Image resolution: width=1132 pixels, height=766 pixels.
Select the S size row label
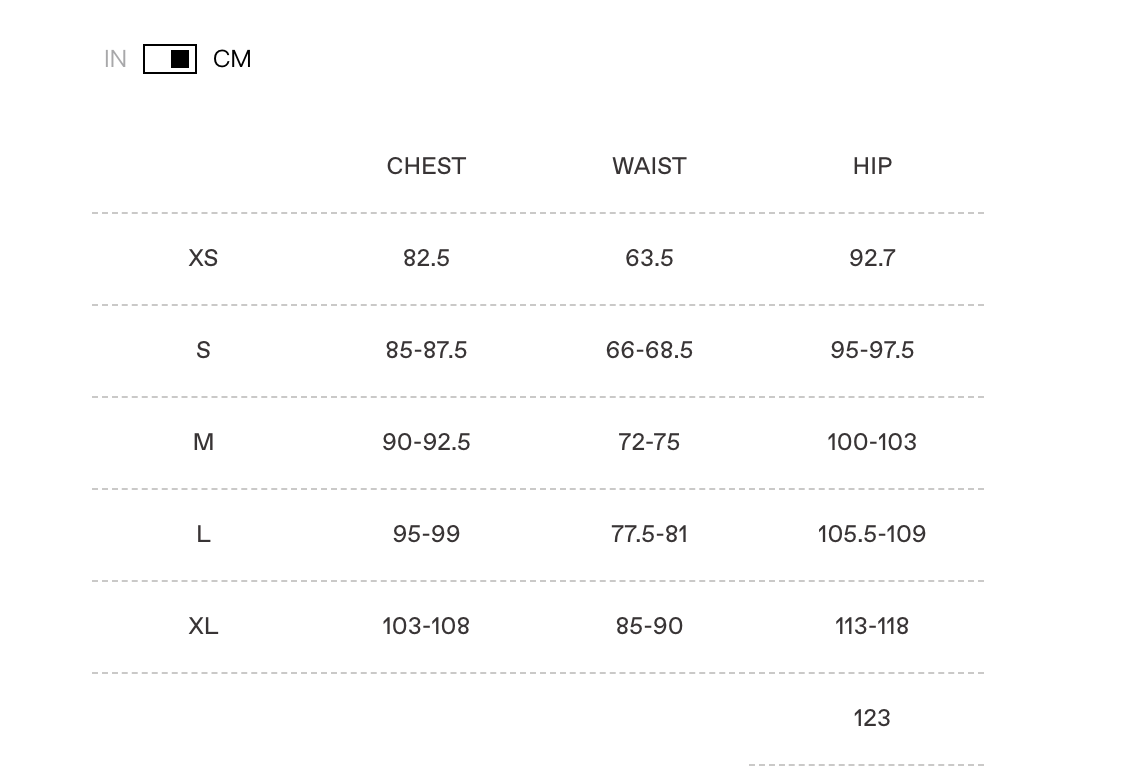(203, 350)
